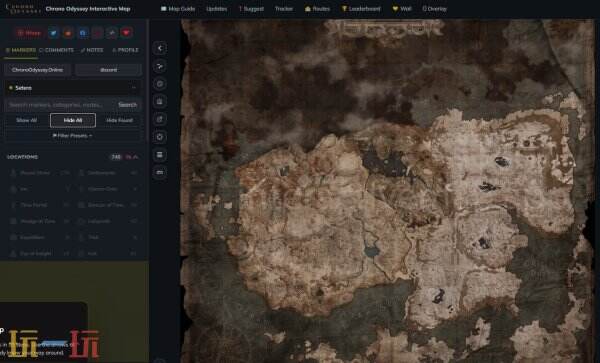Viewport: 600px width, 363px height.
Task: Click the discord button
Action: [x=109, y=70]
